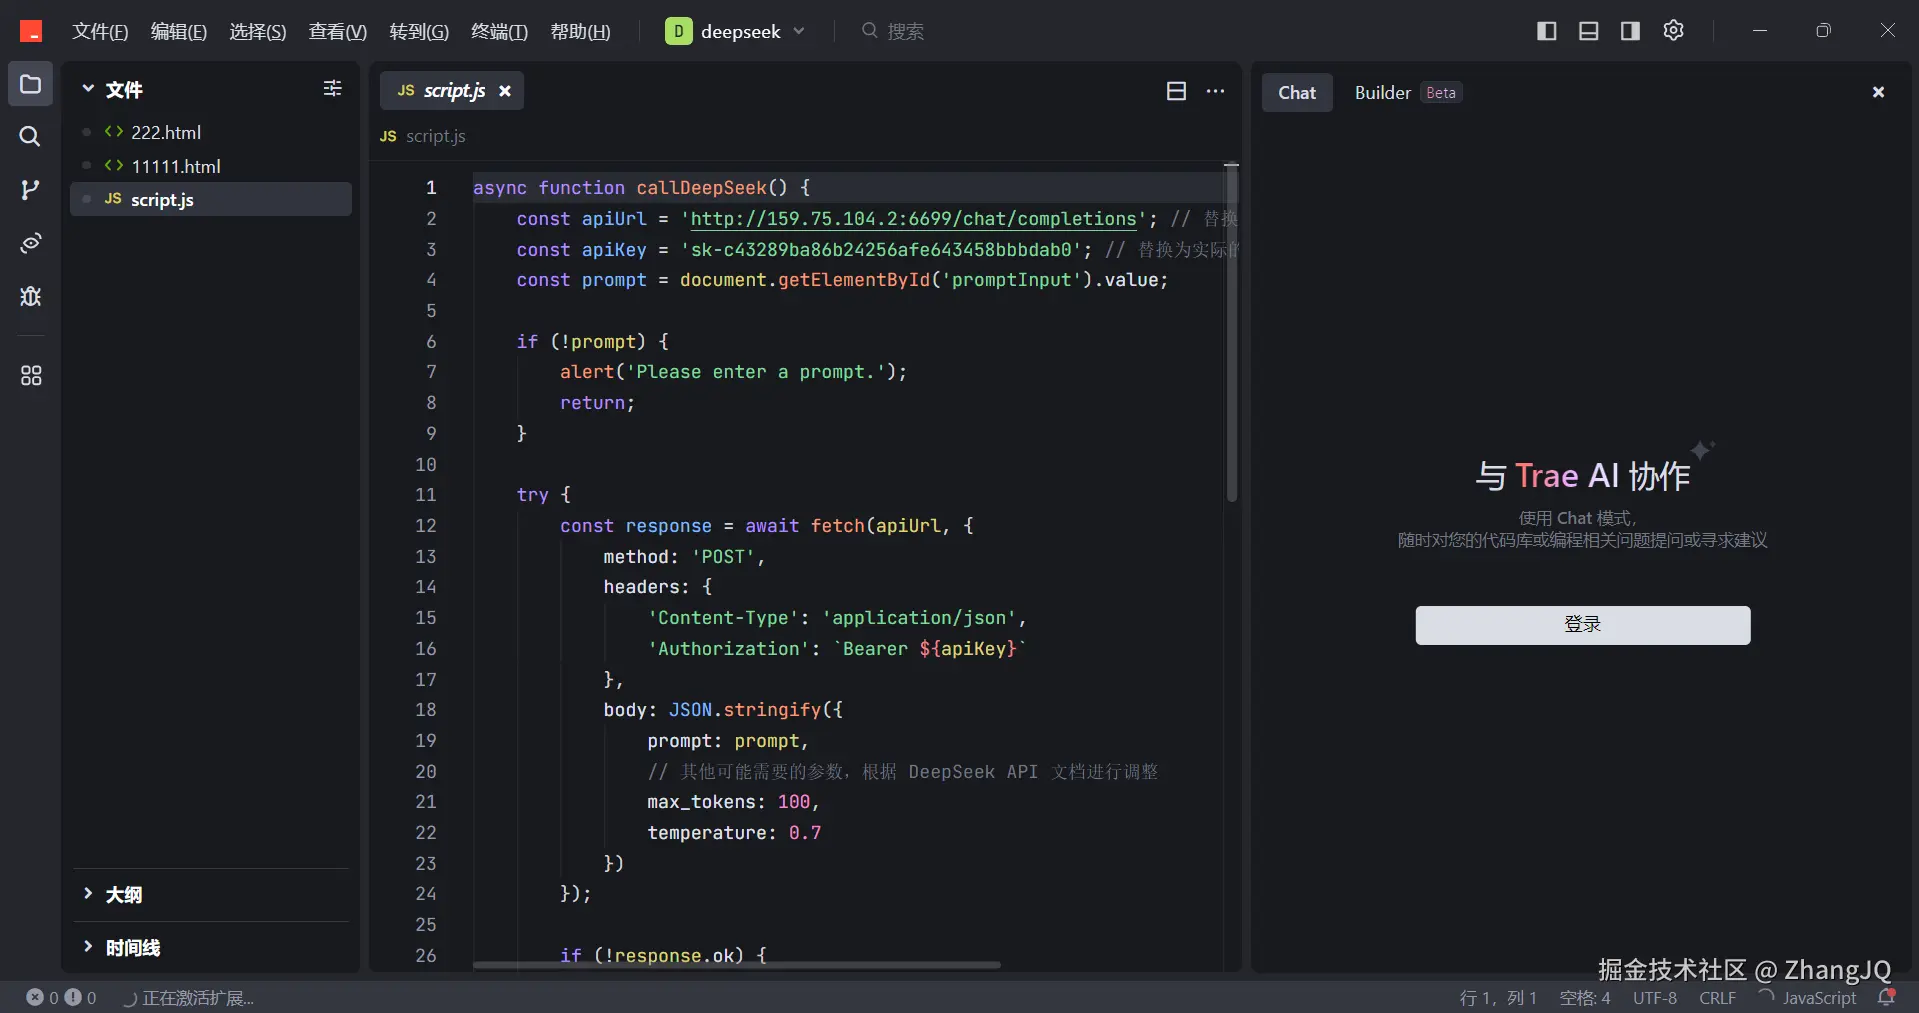1919x1013 pixels.
Task: Open the 终端(T) menu
Action: pyautogui.click(x=498, y=31)
